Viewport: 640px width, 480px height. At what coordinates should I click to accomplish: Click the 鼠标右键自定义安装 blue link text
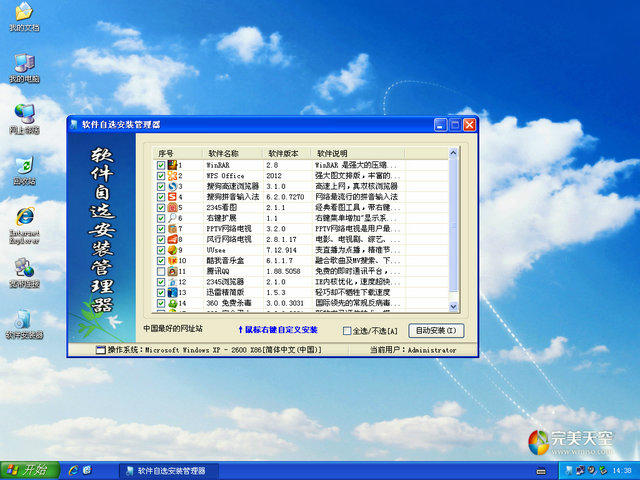(x=278, y=330)
